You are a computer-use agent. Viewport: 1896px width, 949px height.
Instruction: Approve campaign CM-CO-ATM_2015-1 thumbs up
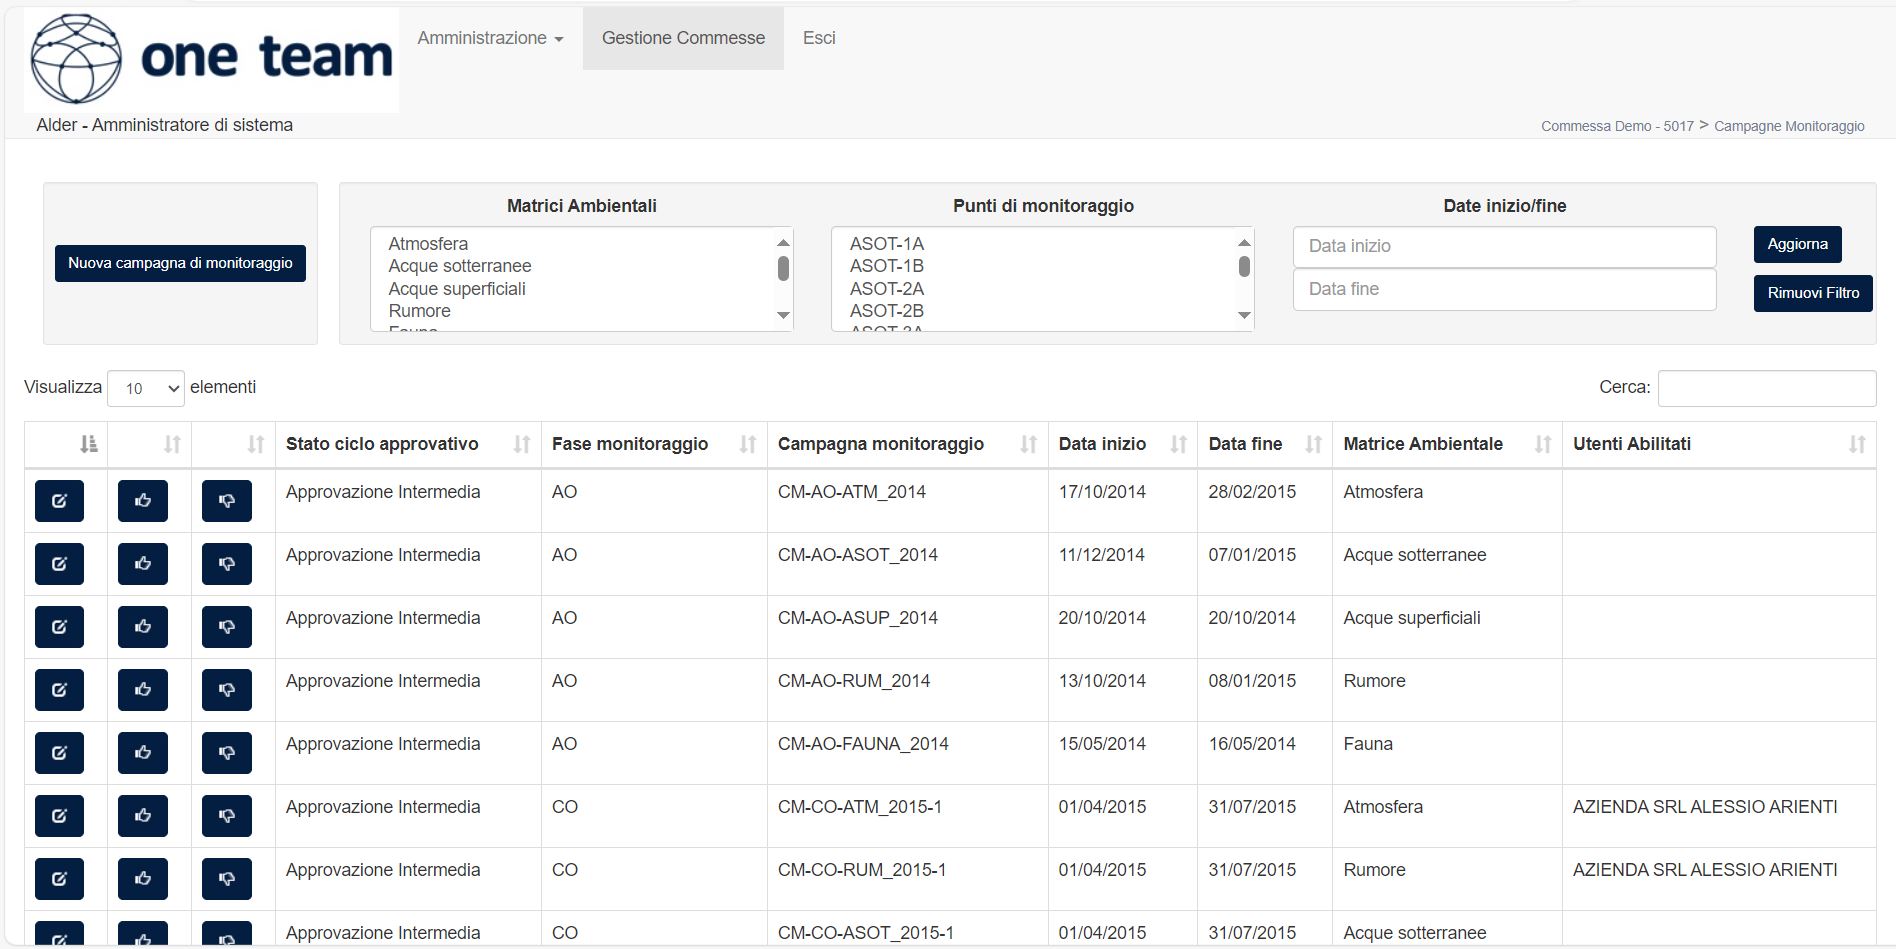coord(143,816)
